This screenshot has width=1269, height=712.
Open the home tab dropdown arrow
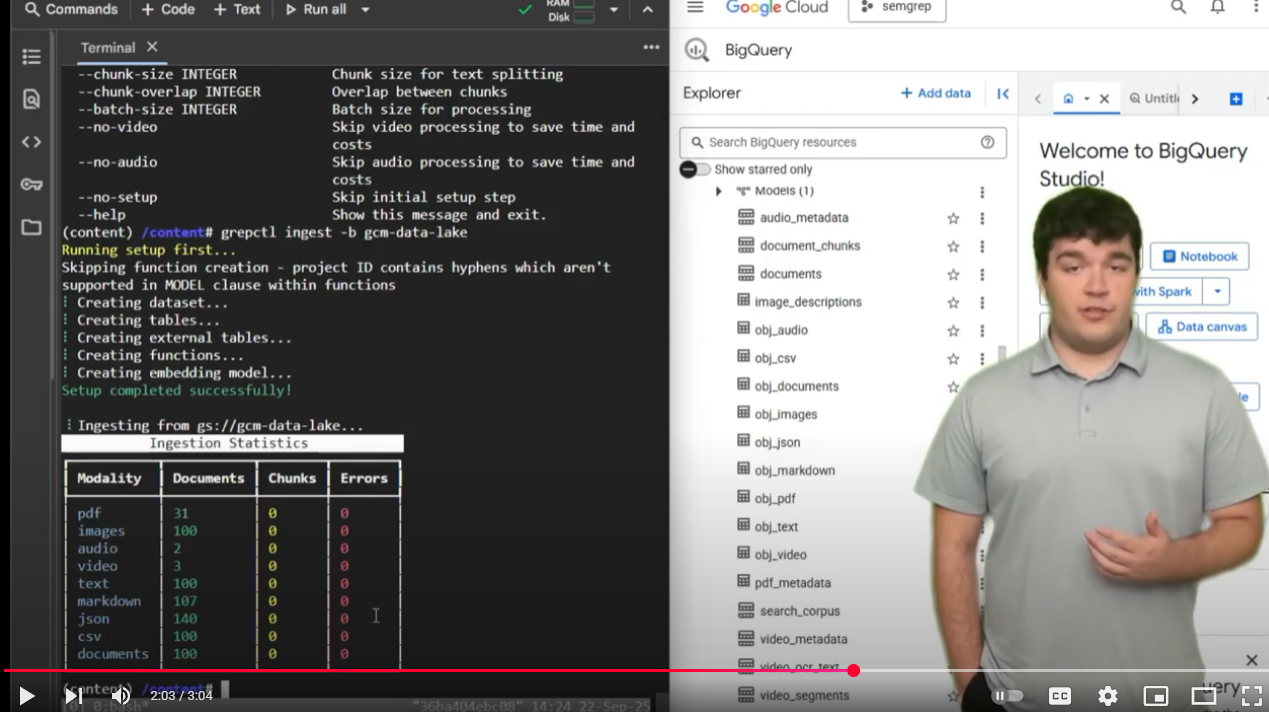(x=1086, y=98)
